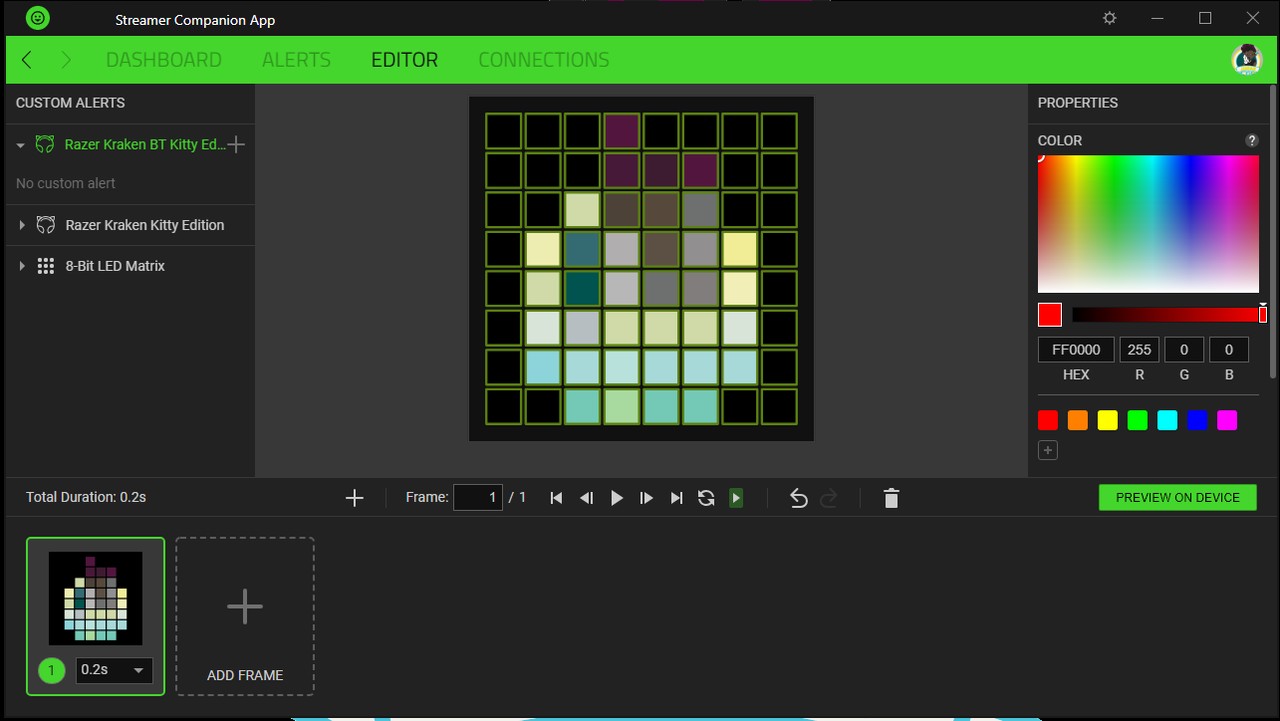Click the B value field
This screenshot has width=1280, height=721.
click(1229, 350)
